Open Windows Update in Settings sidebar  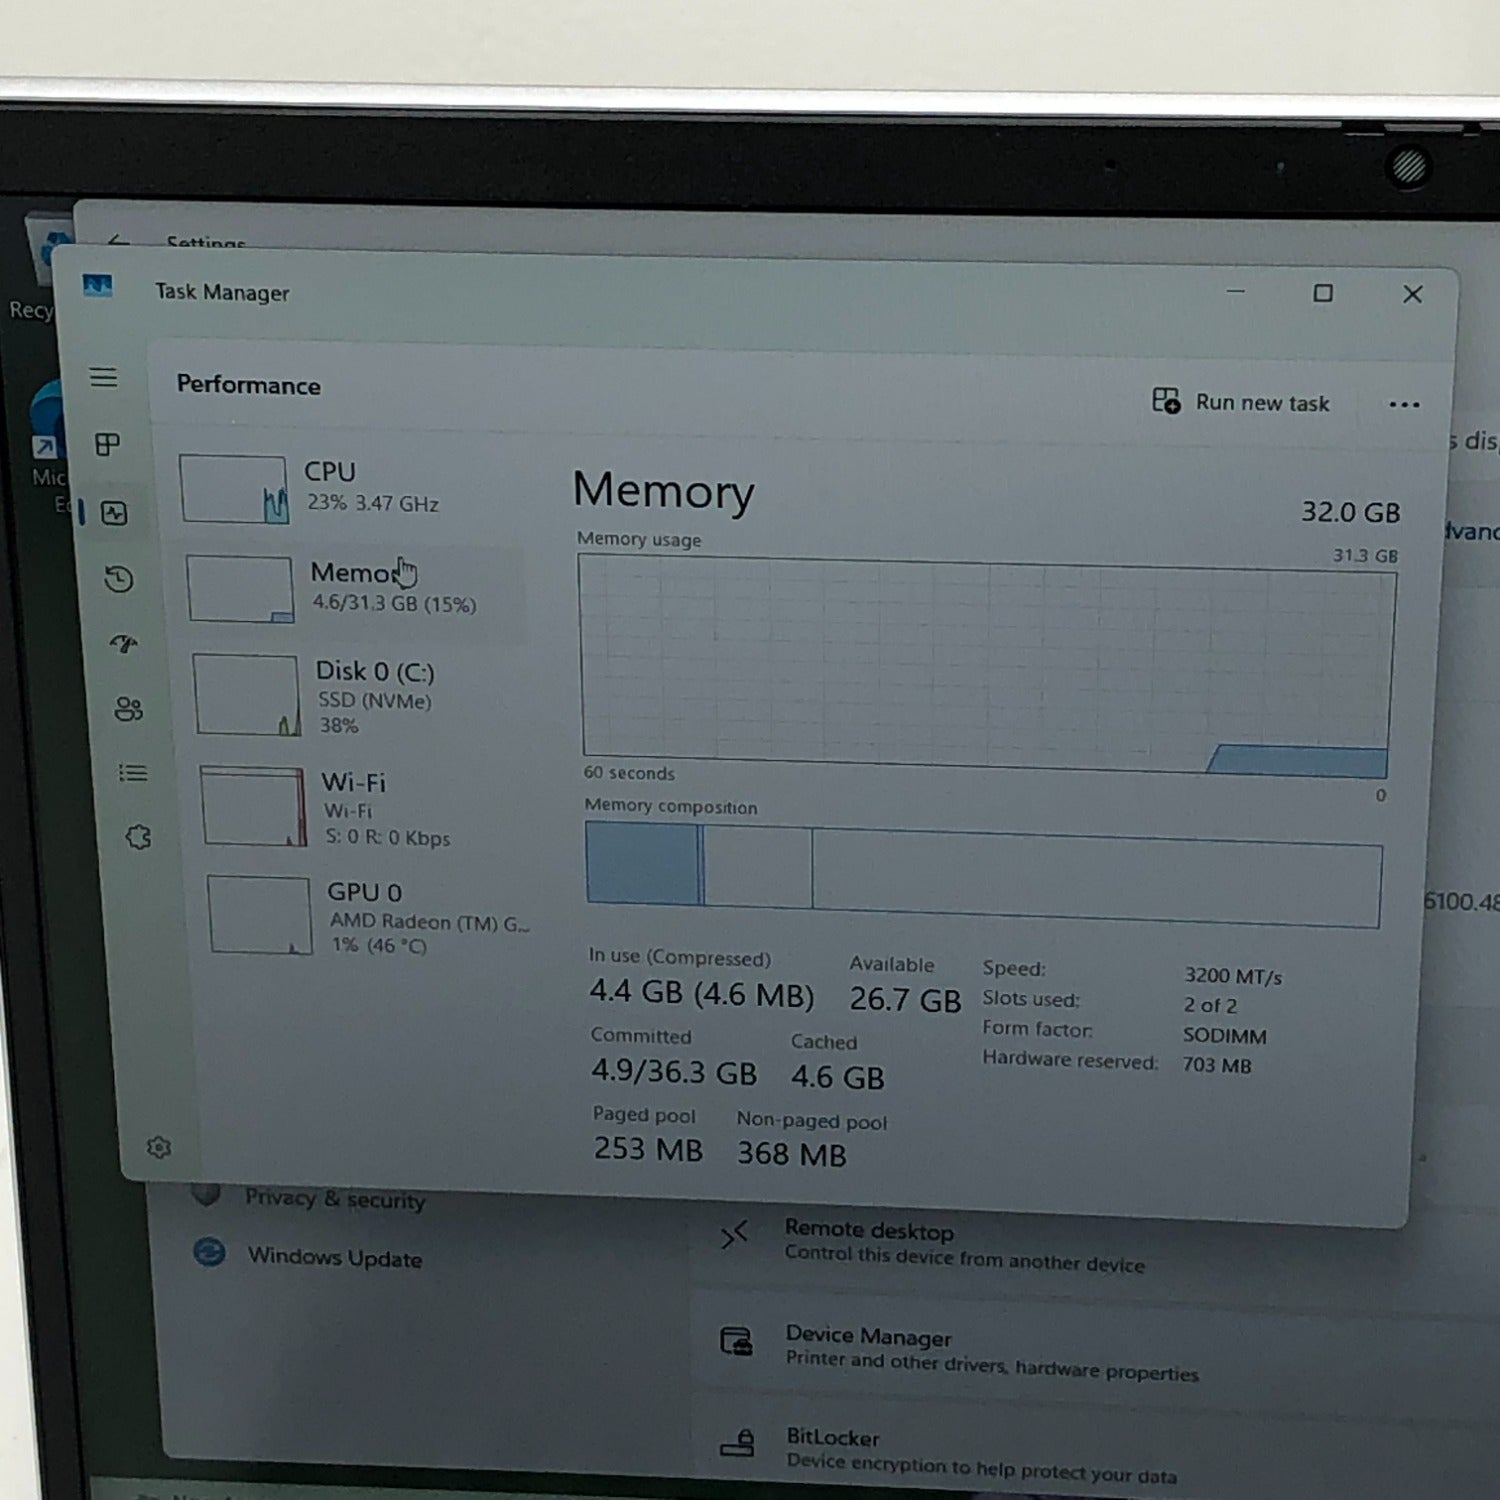tap(334, 1257)
